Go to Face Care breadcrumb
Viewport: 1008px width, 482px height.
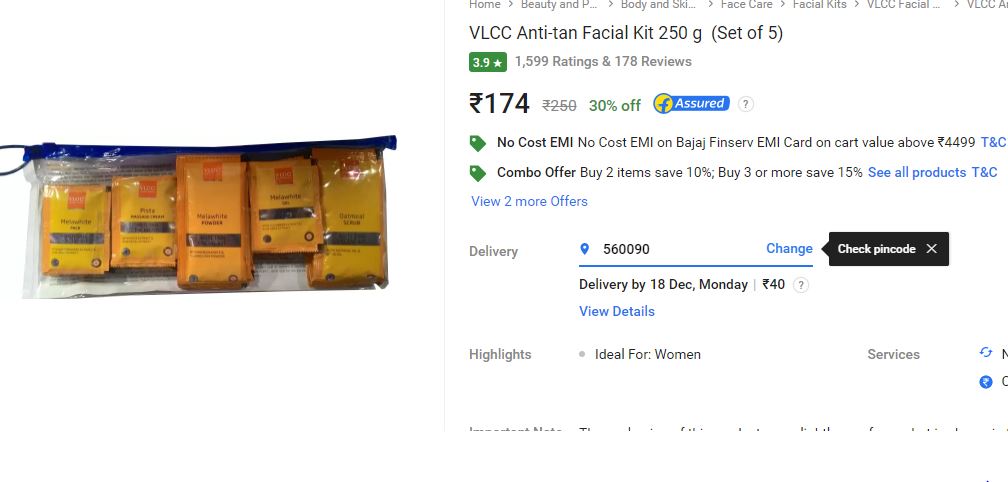click(746, 4)
